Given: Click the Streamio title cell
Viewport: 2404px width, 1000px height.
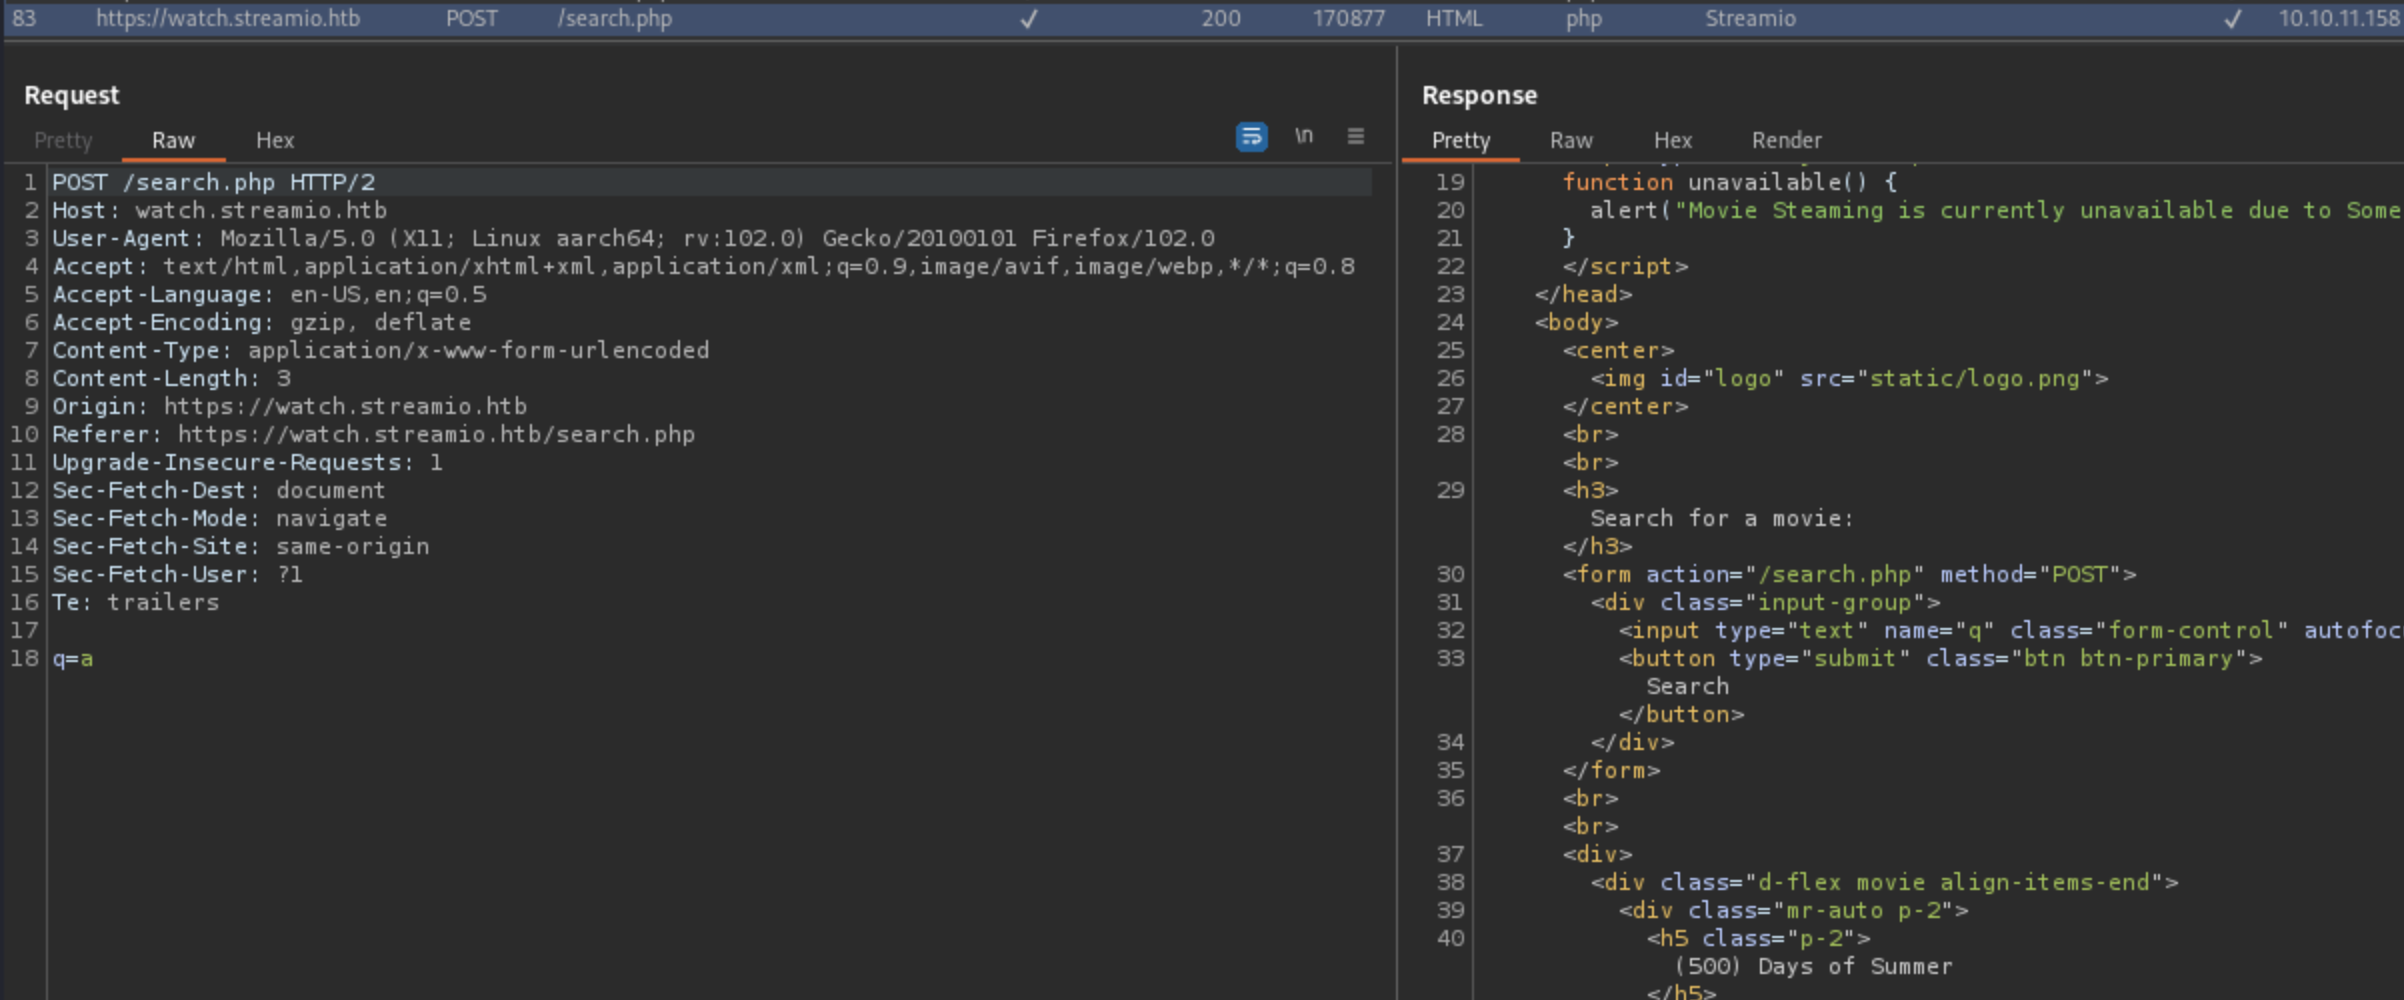Looking at the screenshot, I should [1750, 19].
